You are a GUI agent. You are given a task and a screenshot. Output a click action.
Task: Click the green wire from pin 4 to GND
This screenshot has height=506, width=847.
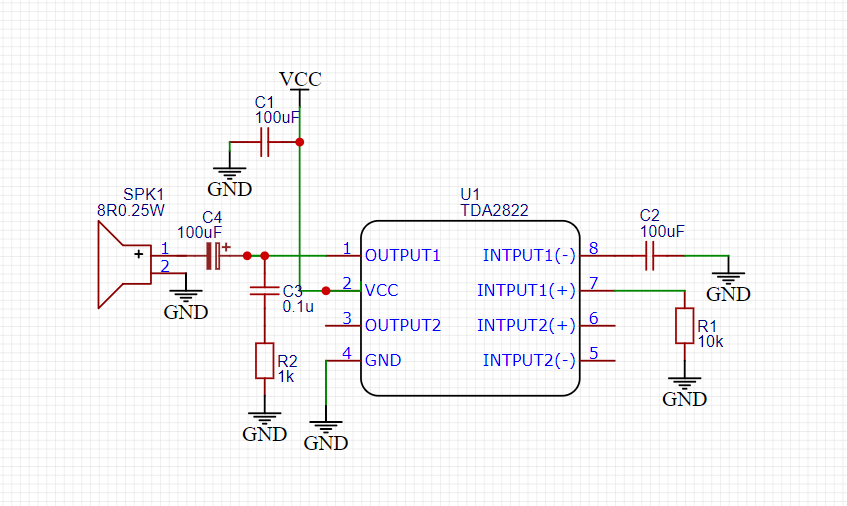click(x=326, y=382)
